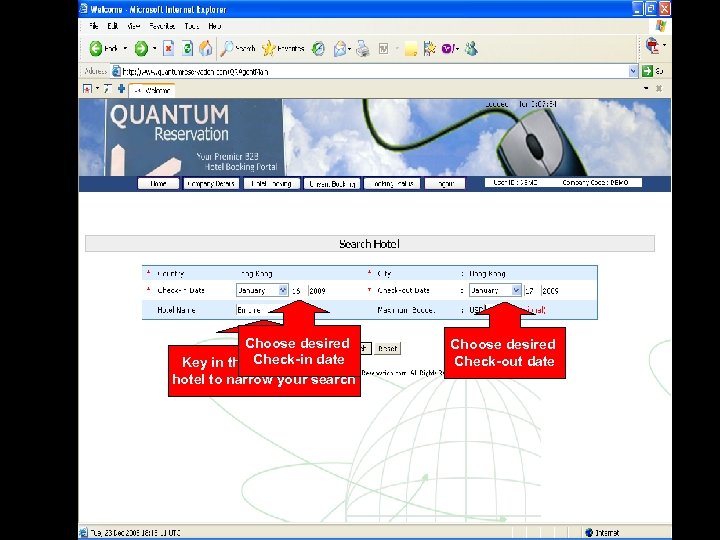Expand the address bar URL dropdown
The image size is (720, 540).
pyautogui.click(x=633, y=71)
